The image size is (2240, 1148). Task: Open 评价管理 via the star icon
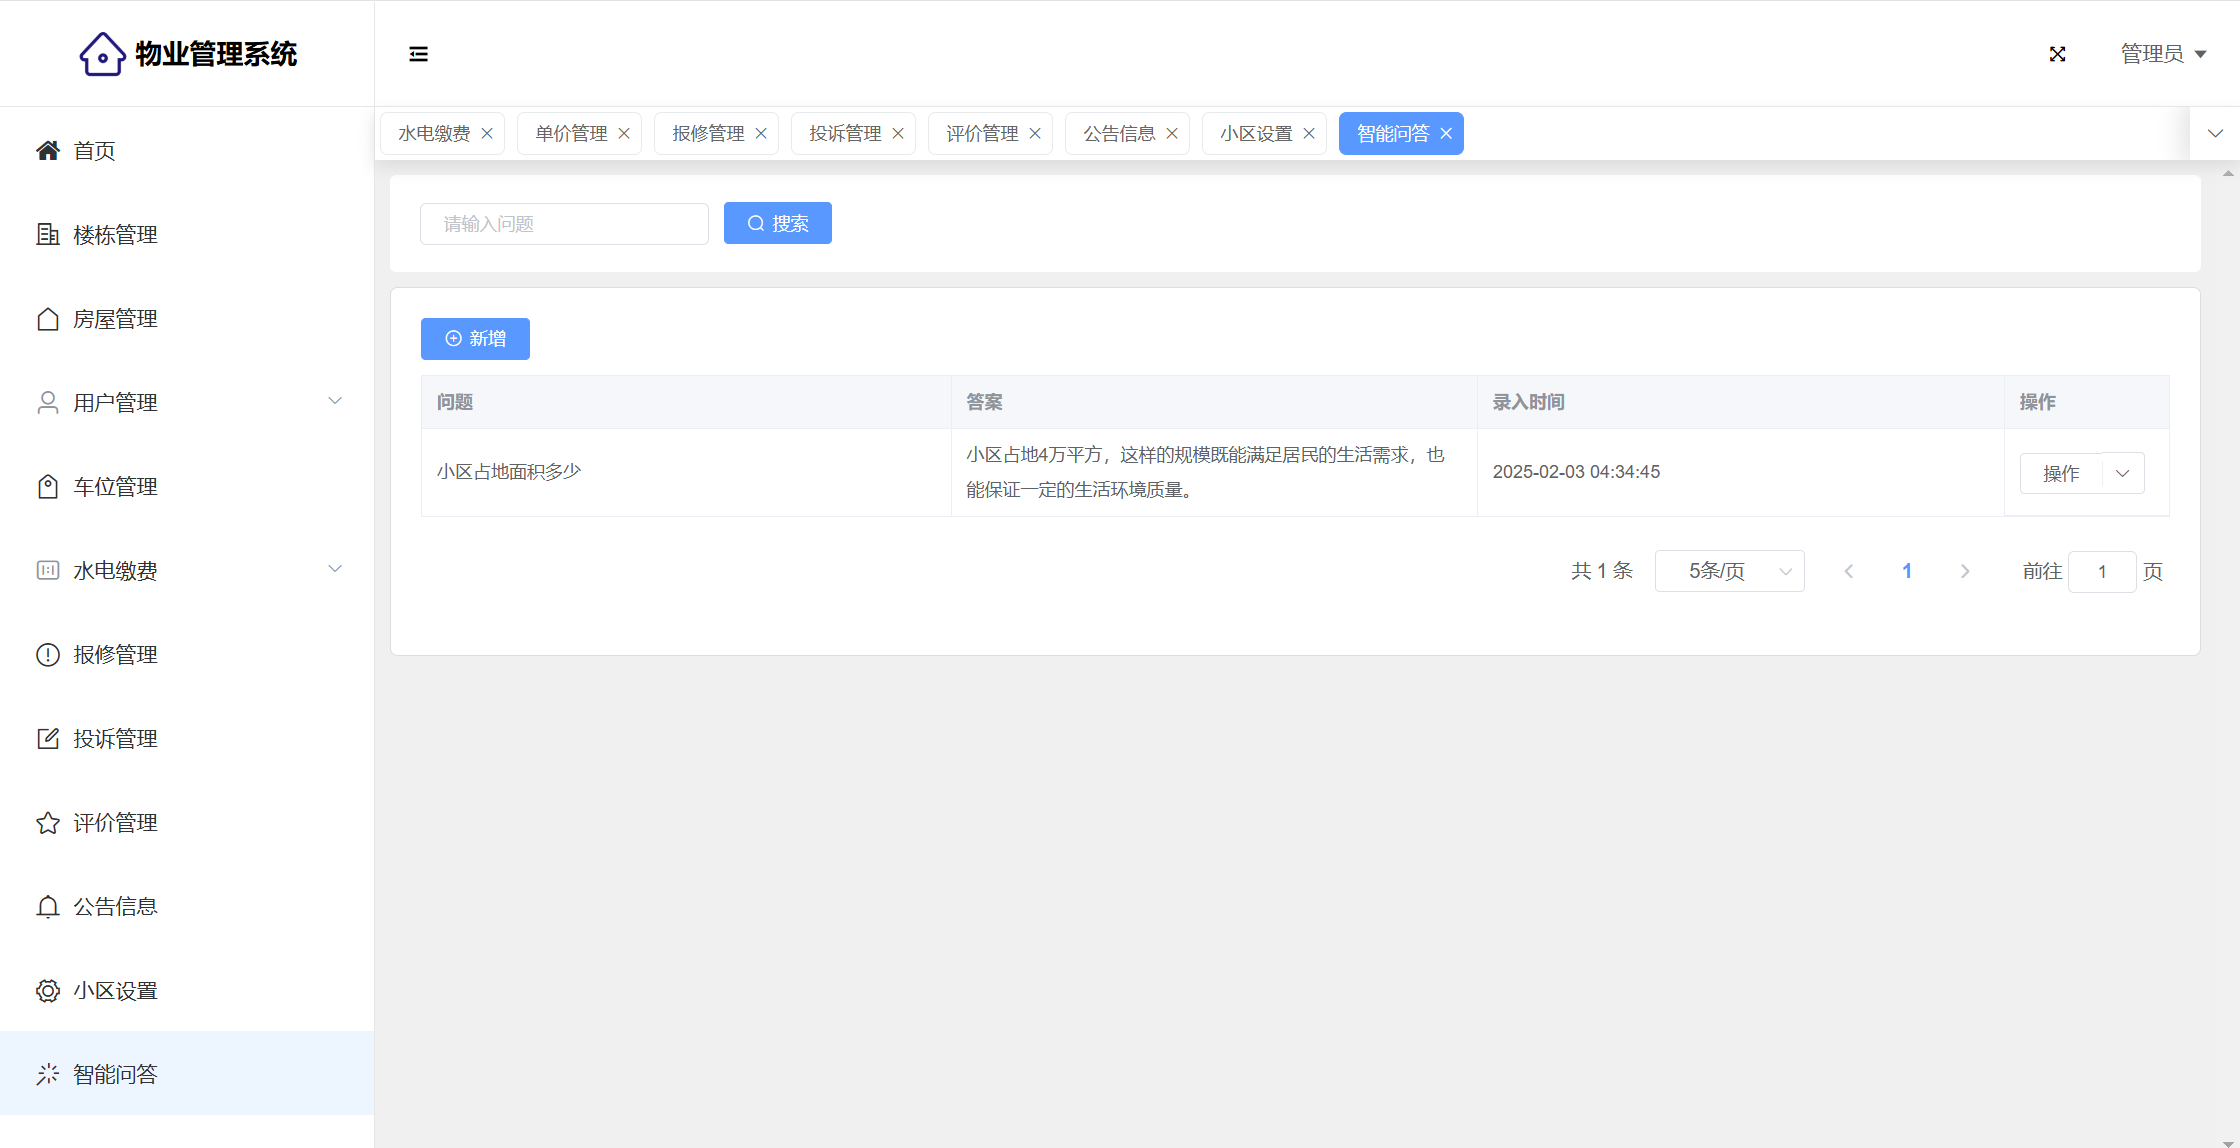click(47, 823)
